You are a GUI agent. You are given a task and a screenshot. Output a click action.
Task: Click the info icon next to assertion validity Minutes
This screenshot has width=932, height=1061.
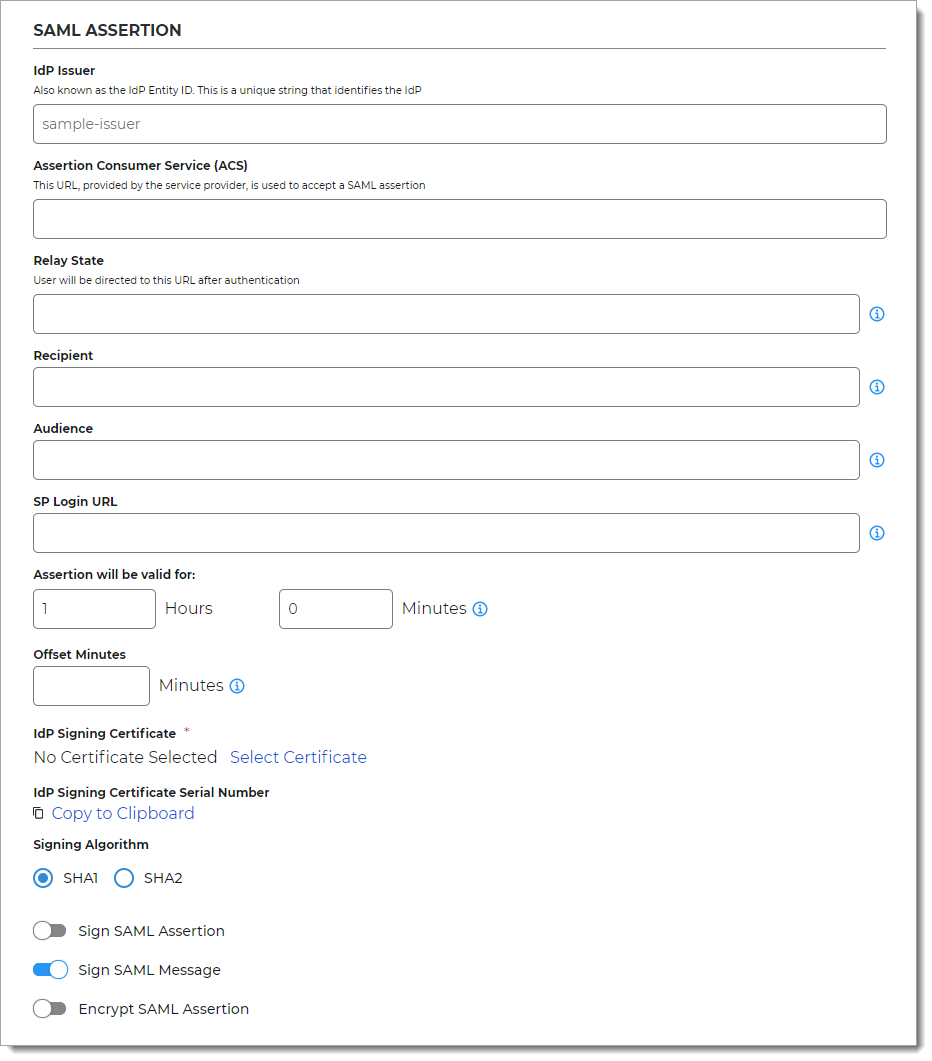479,608
